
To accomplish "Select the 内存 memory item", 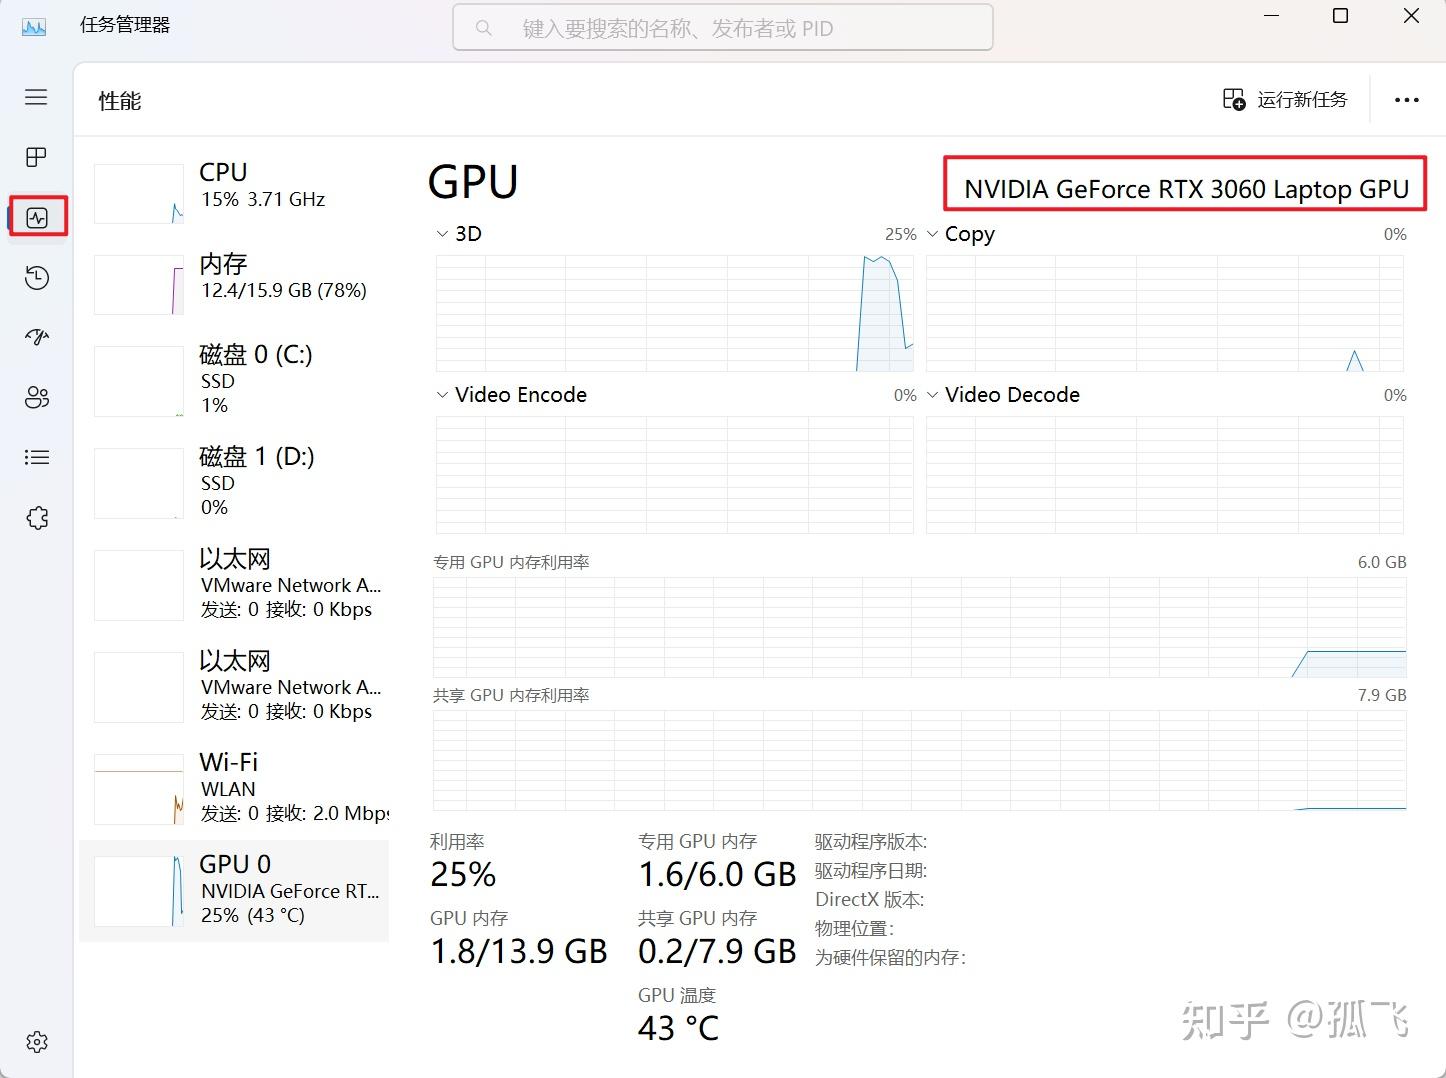I will 234,284.
